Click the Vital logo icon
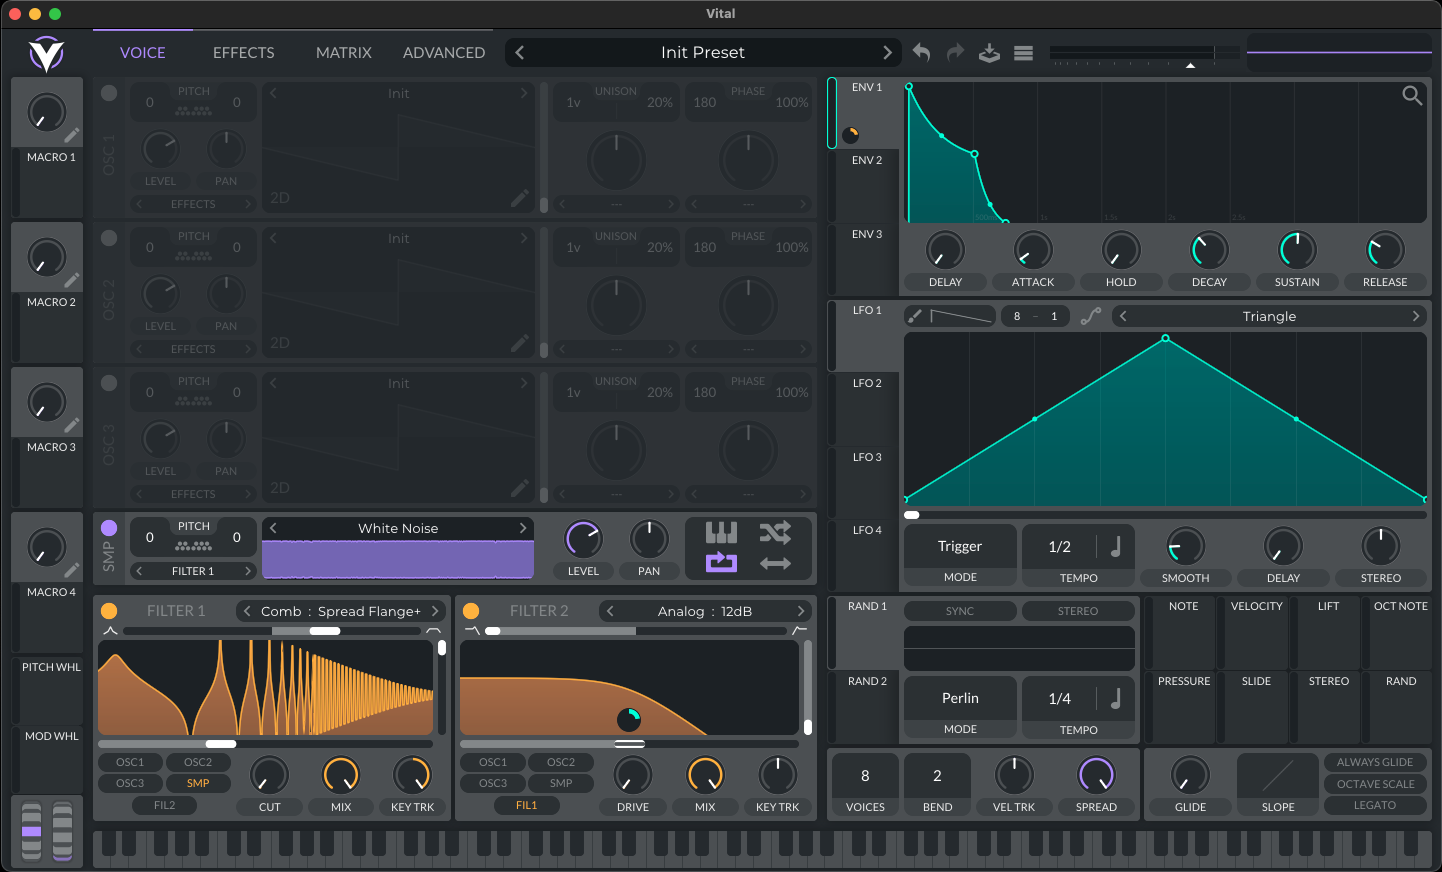The image size is (1442, 872). pyautogui.click(x=46, y=53)
